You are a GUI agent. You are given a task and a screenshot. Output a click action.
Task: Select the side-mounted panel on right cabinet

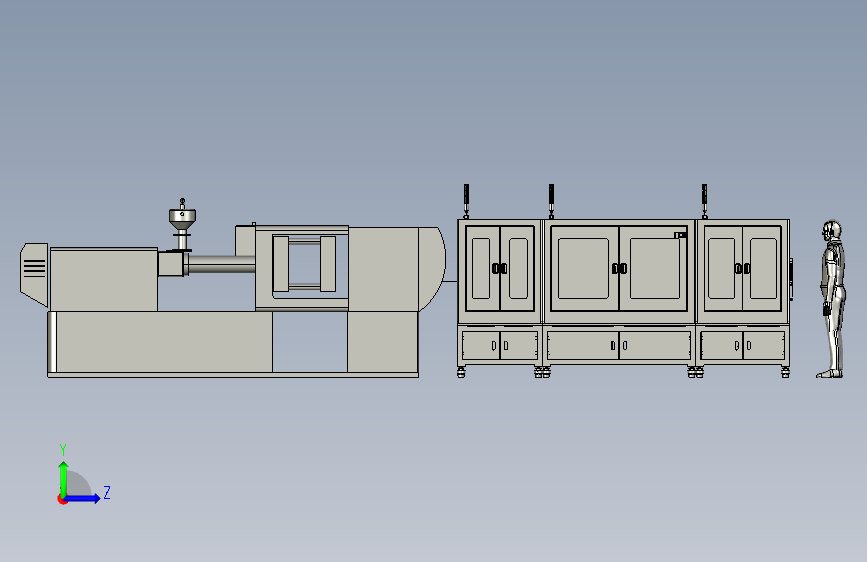pyautogui.click(x=791, y=279)
